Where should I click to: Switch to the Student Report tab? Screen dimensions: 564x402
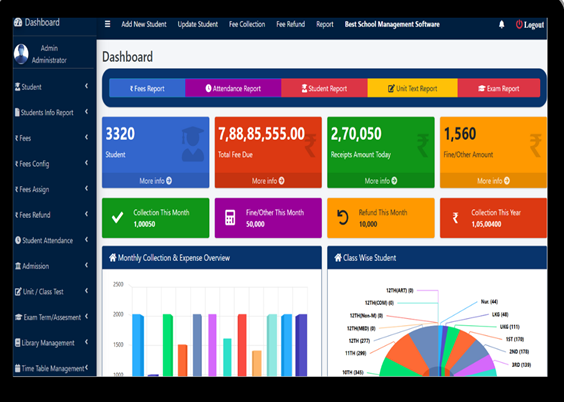click(x=324, y=88)
